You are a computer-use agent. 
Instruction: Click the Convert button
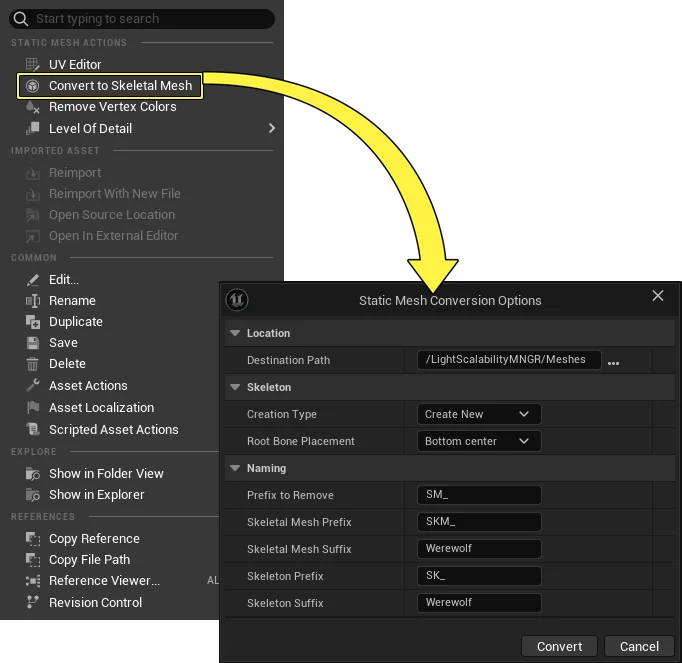pyautogui.click(x=559, y=646)
